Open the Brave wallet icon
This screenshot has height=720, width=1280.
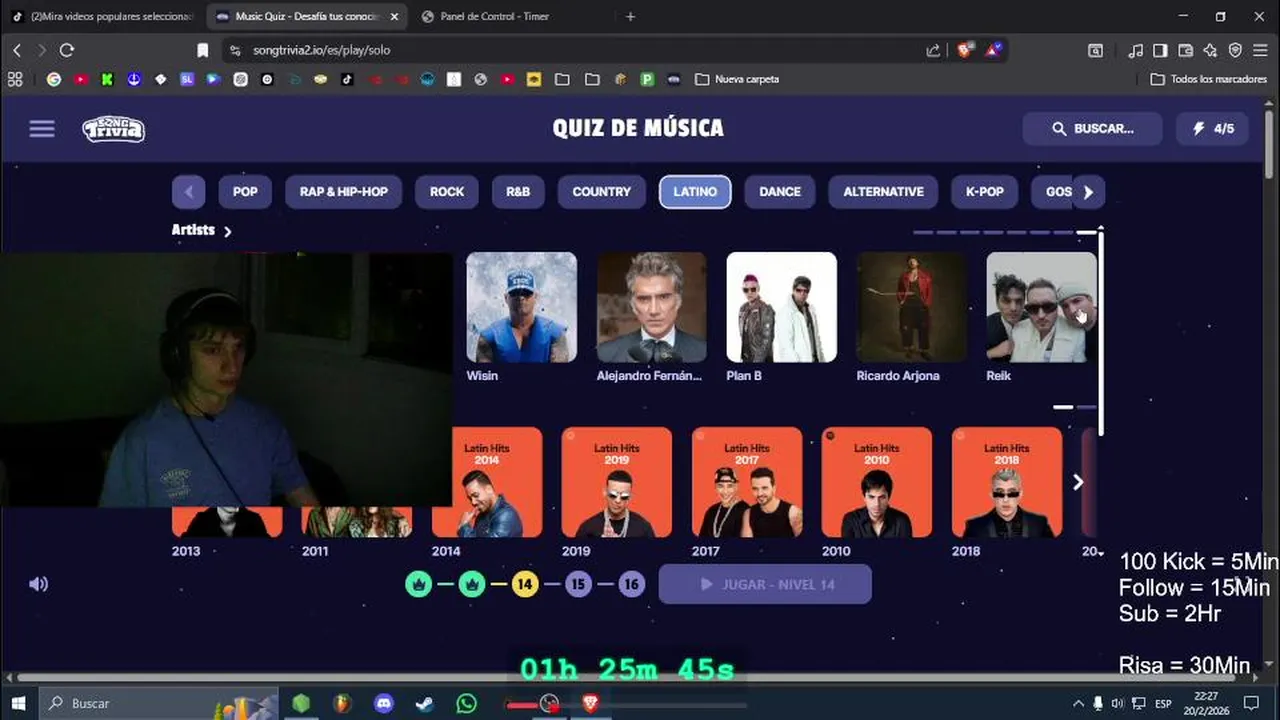[x=1185, y=50]
